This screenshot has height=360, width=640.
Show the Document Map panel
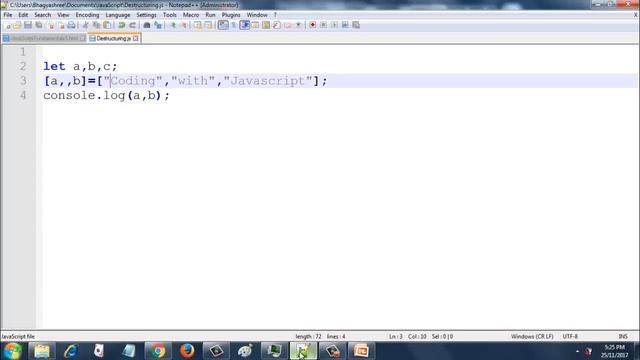[x=266, y=25]
